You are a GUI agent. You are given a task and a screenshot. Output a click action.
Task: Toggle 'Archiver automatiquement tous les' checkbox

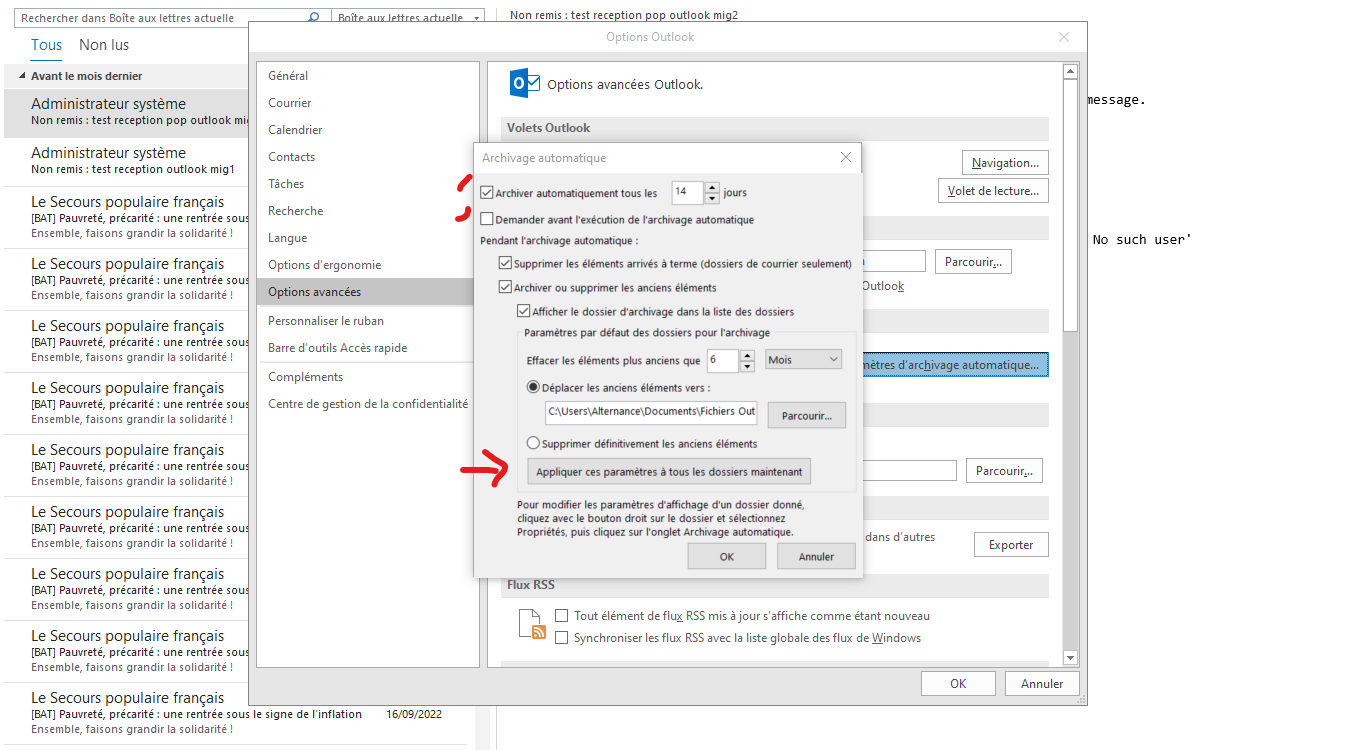tap(487, 193)
